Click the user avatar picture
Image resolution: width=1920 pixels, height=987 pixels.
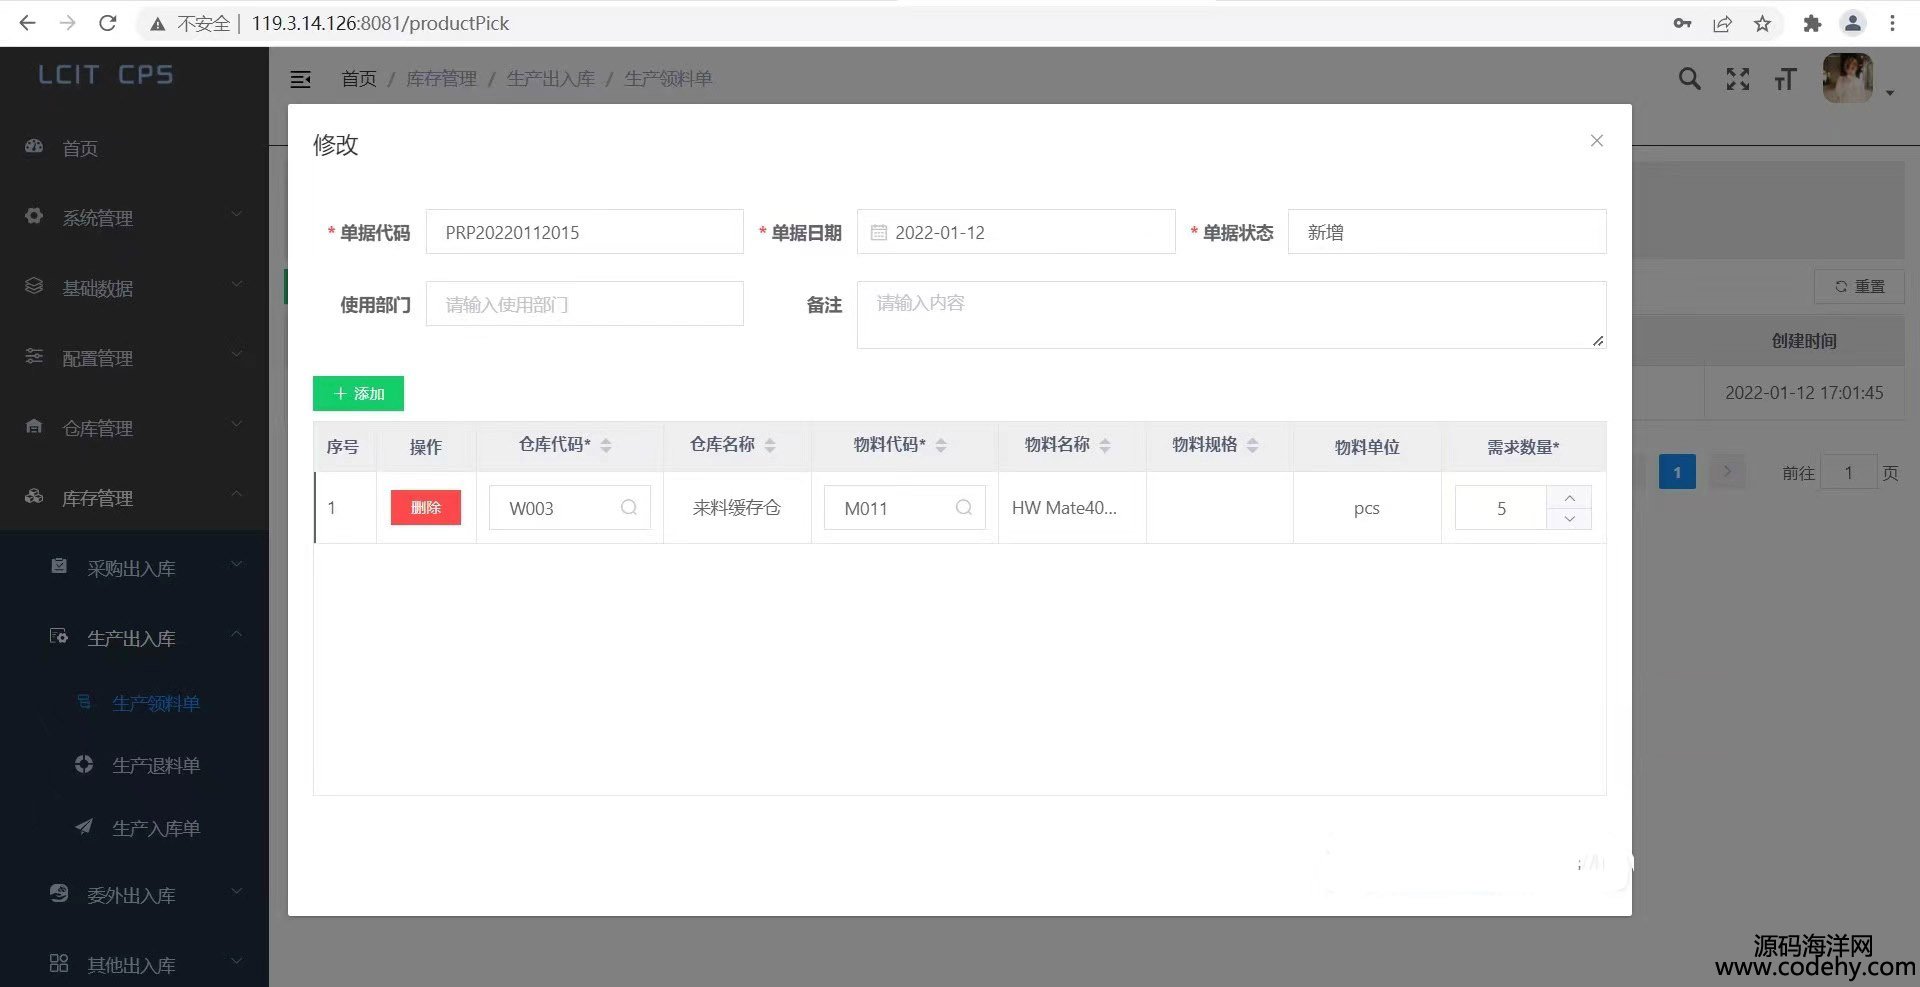(x=1847, y=78)
